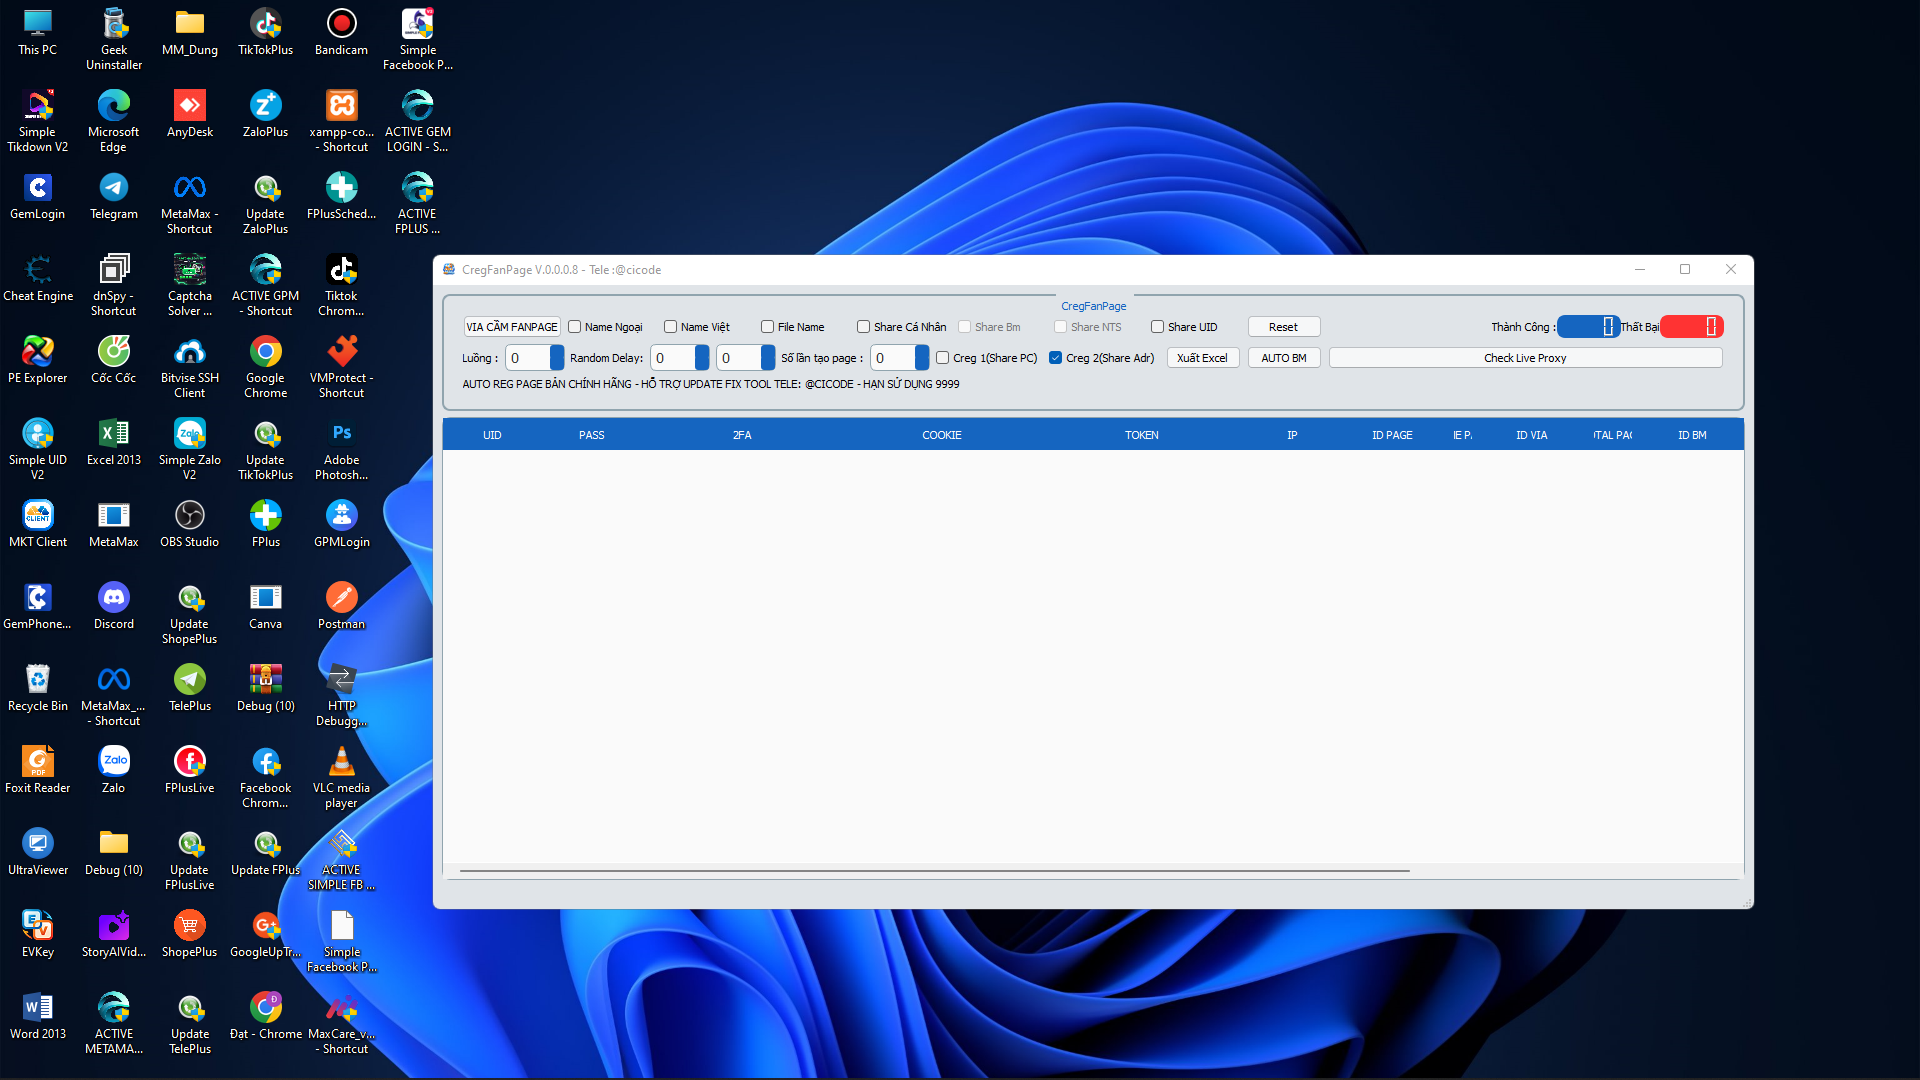Check the Share Cá Nhân option
1920x1080 pixels.
(x=864, y=327)
